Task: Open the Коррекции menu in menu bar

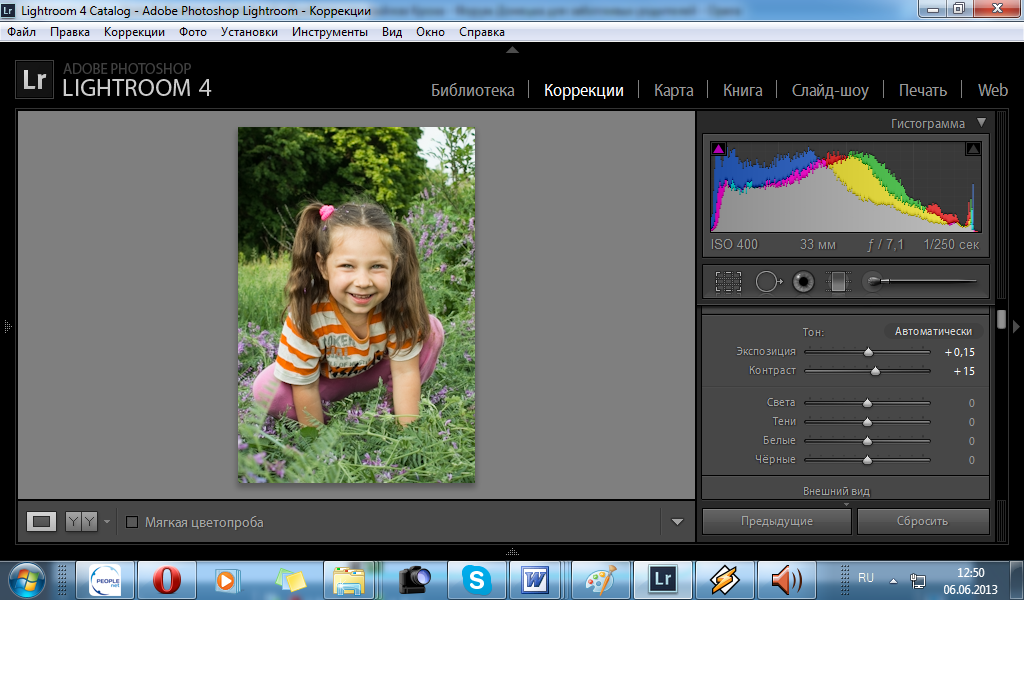Action: [134, 32]
